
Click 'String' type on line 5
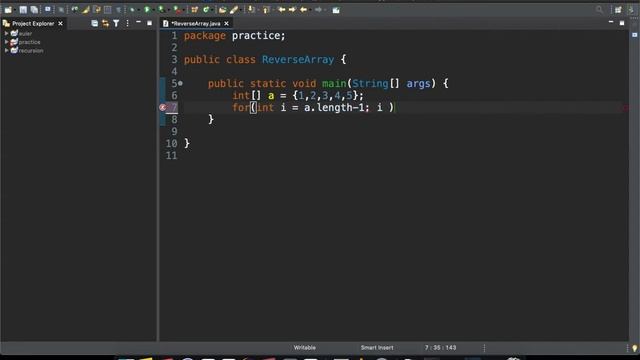pyautogui.click(x=370, y=84)
